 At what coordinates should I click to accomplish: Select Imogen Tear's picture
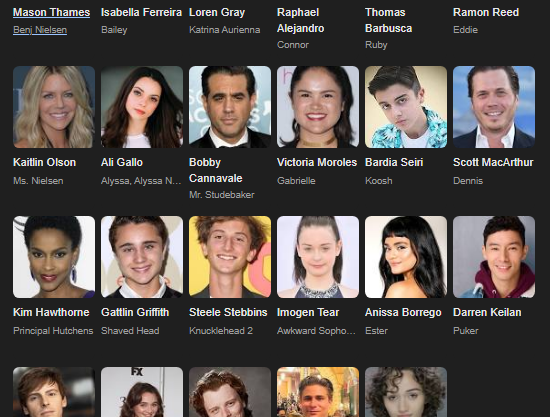[318, 257]
